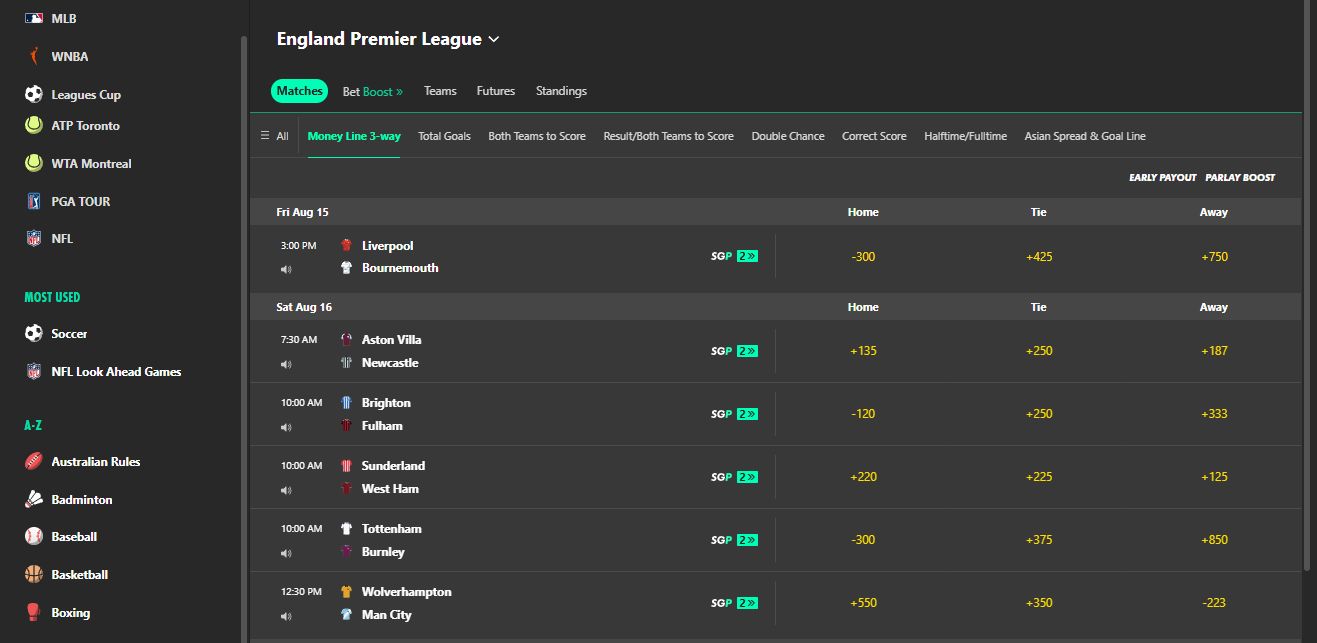This screenshot has width=1317, height=643.
Task: Select the Badminton shuttlecock icon
Action: 32,499
